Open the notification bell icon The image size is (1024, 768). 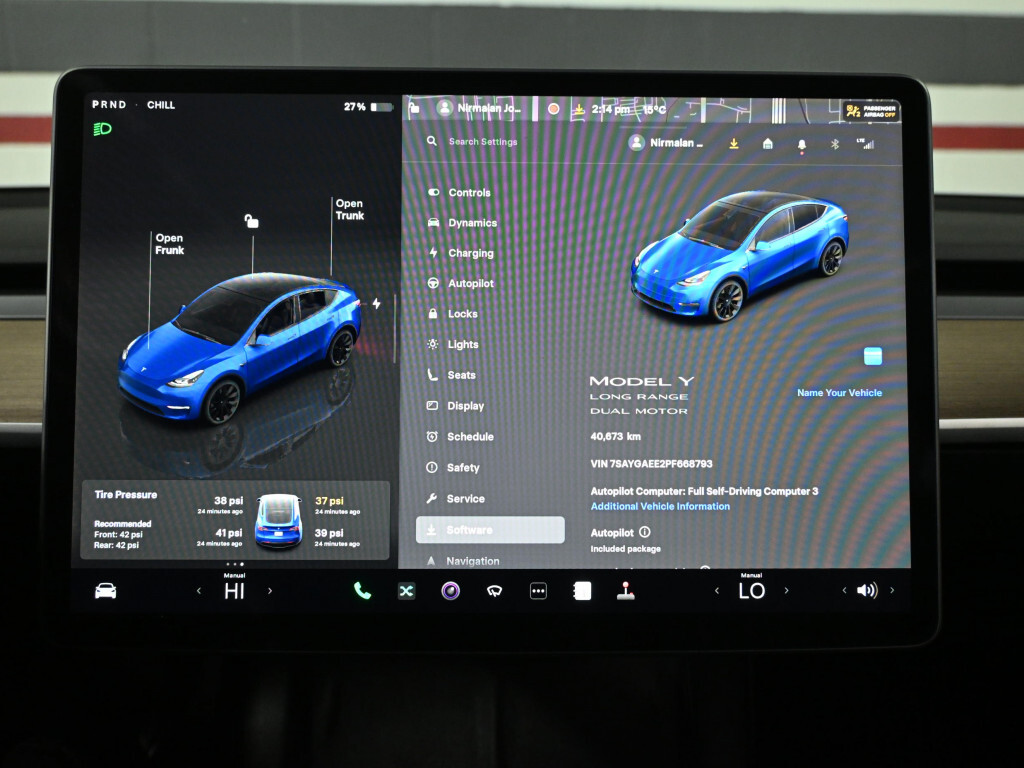pyautogui.click(x=801, y=144)
